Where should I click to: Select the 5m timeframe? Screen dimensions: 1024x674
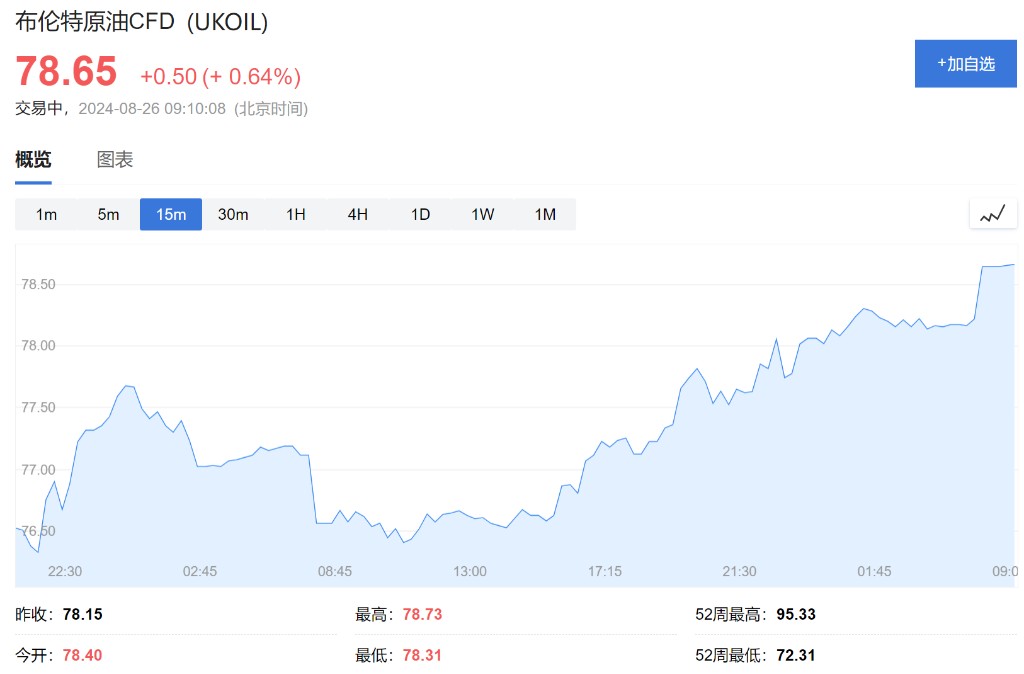(108, 214)
